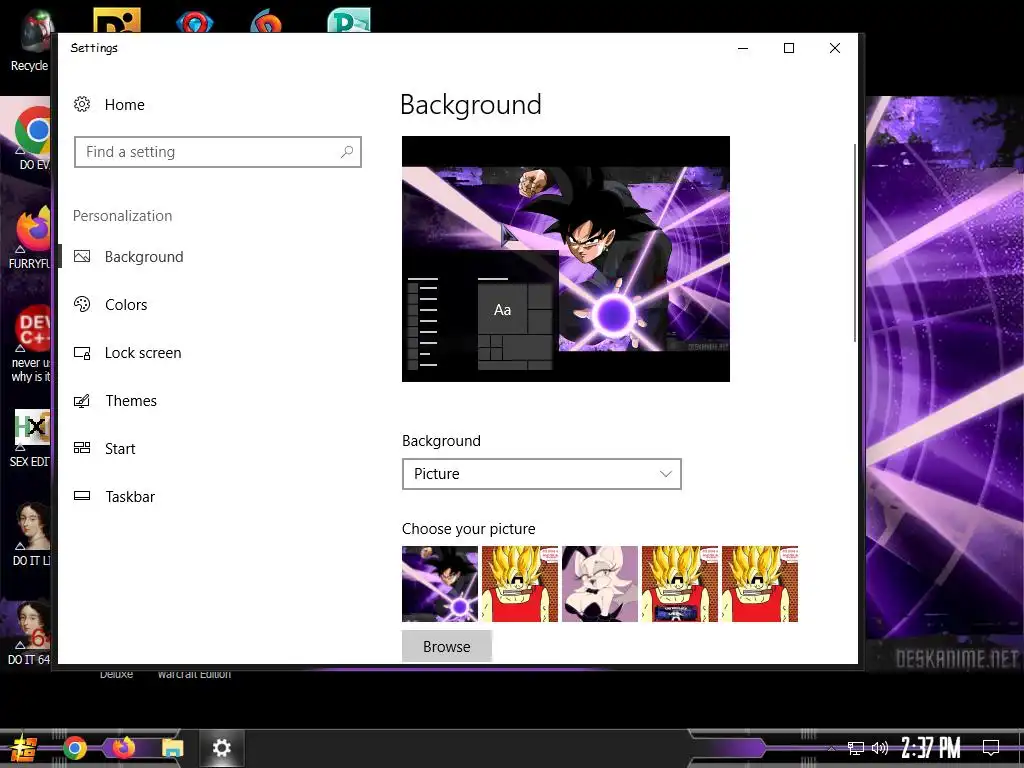Click the Home gear icon
The image size is (1024, 768).
82,104
